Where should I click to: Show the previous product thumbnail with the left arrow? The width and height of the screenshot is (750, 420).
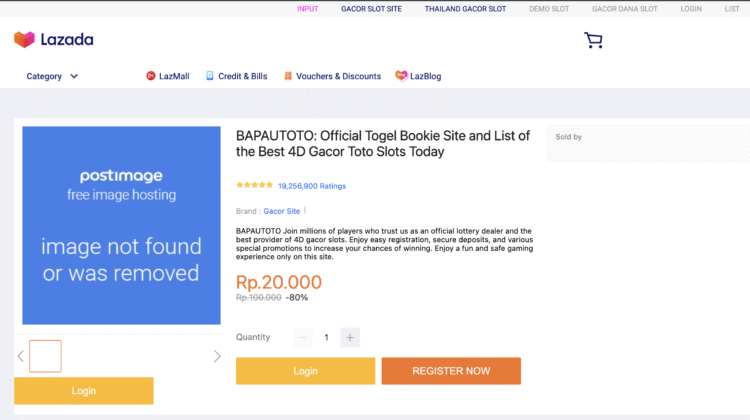21,356
